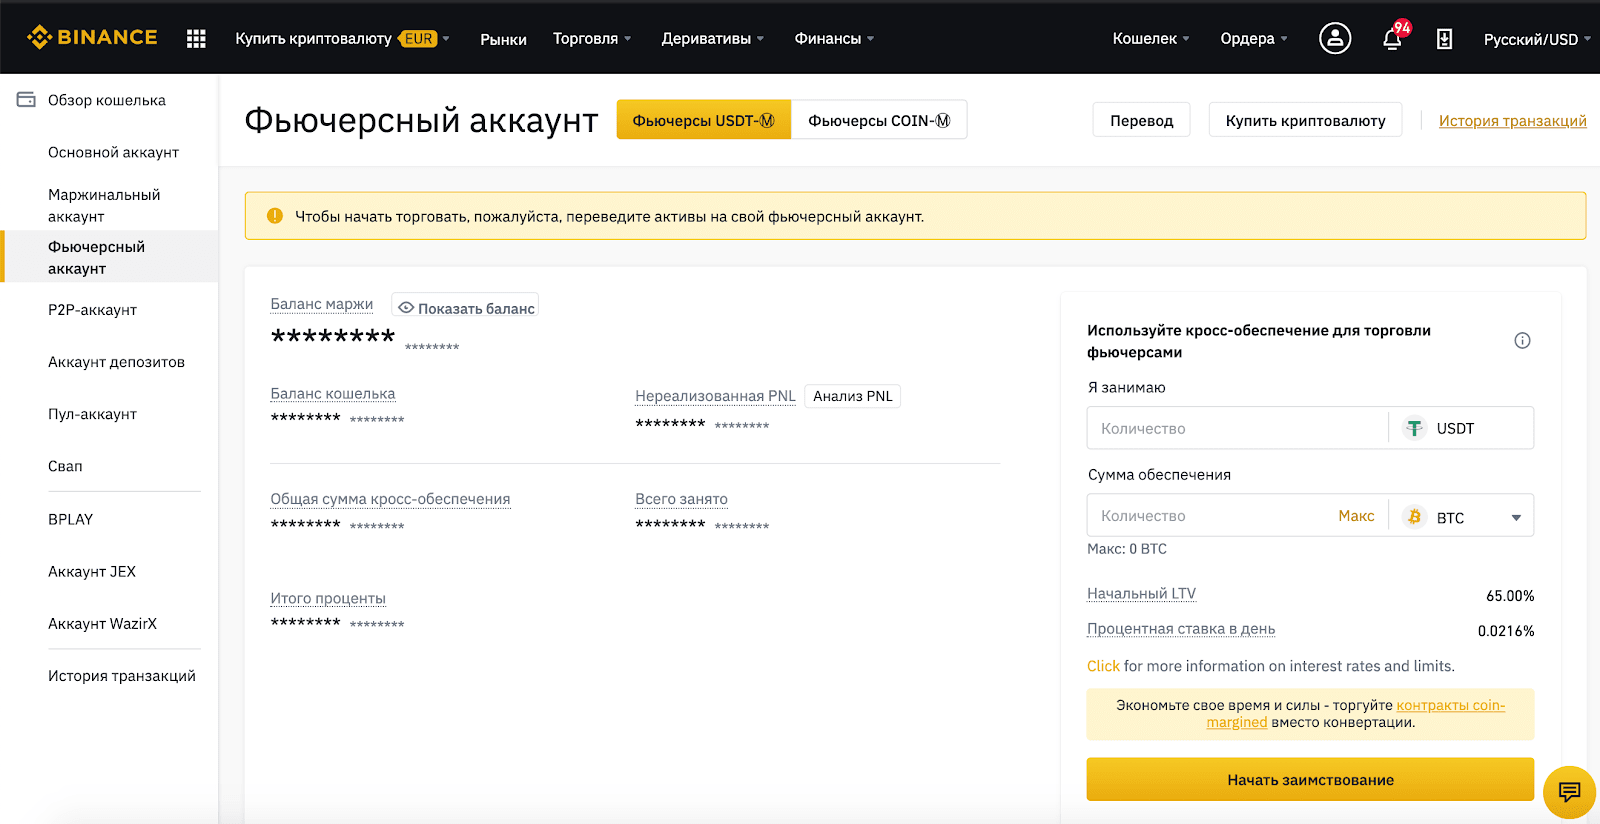Viewport: 1600px width, 824px height.
Task: Expand the Деривативы menu
Action: pos(712,38)
